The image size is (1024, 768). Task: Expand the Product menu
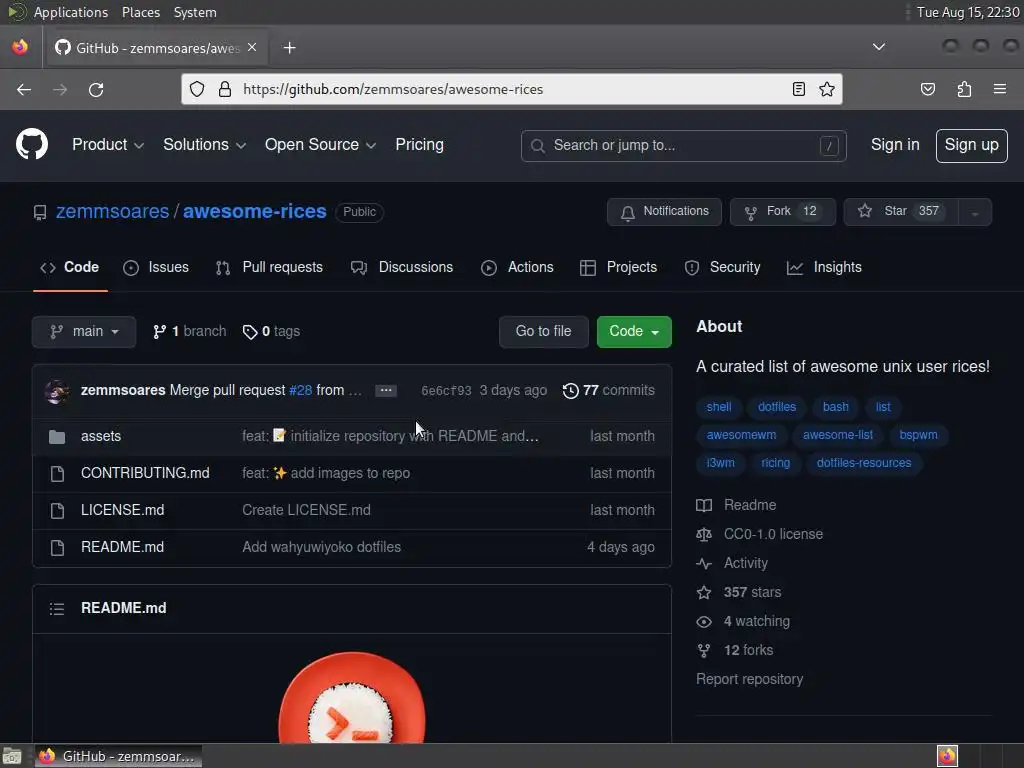tap(108, 144)
